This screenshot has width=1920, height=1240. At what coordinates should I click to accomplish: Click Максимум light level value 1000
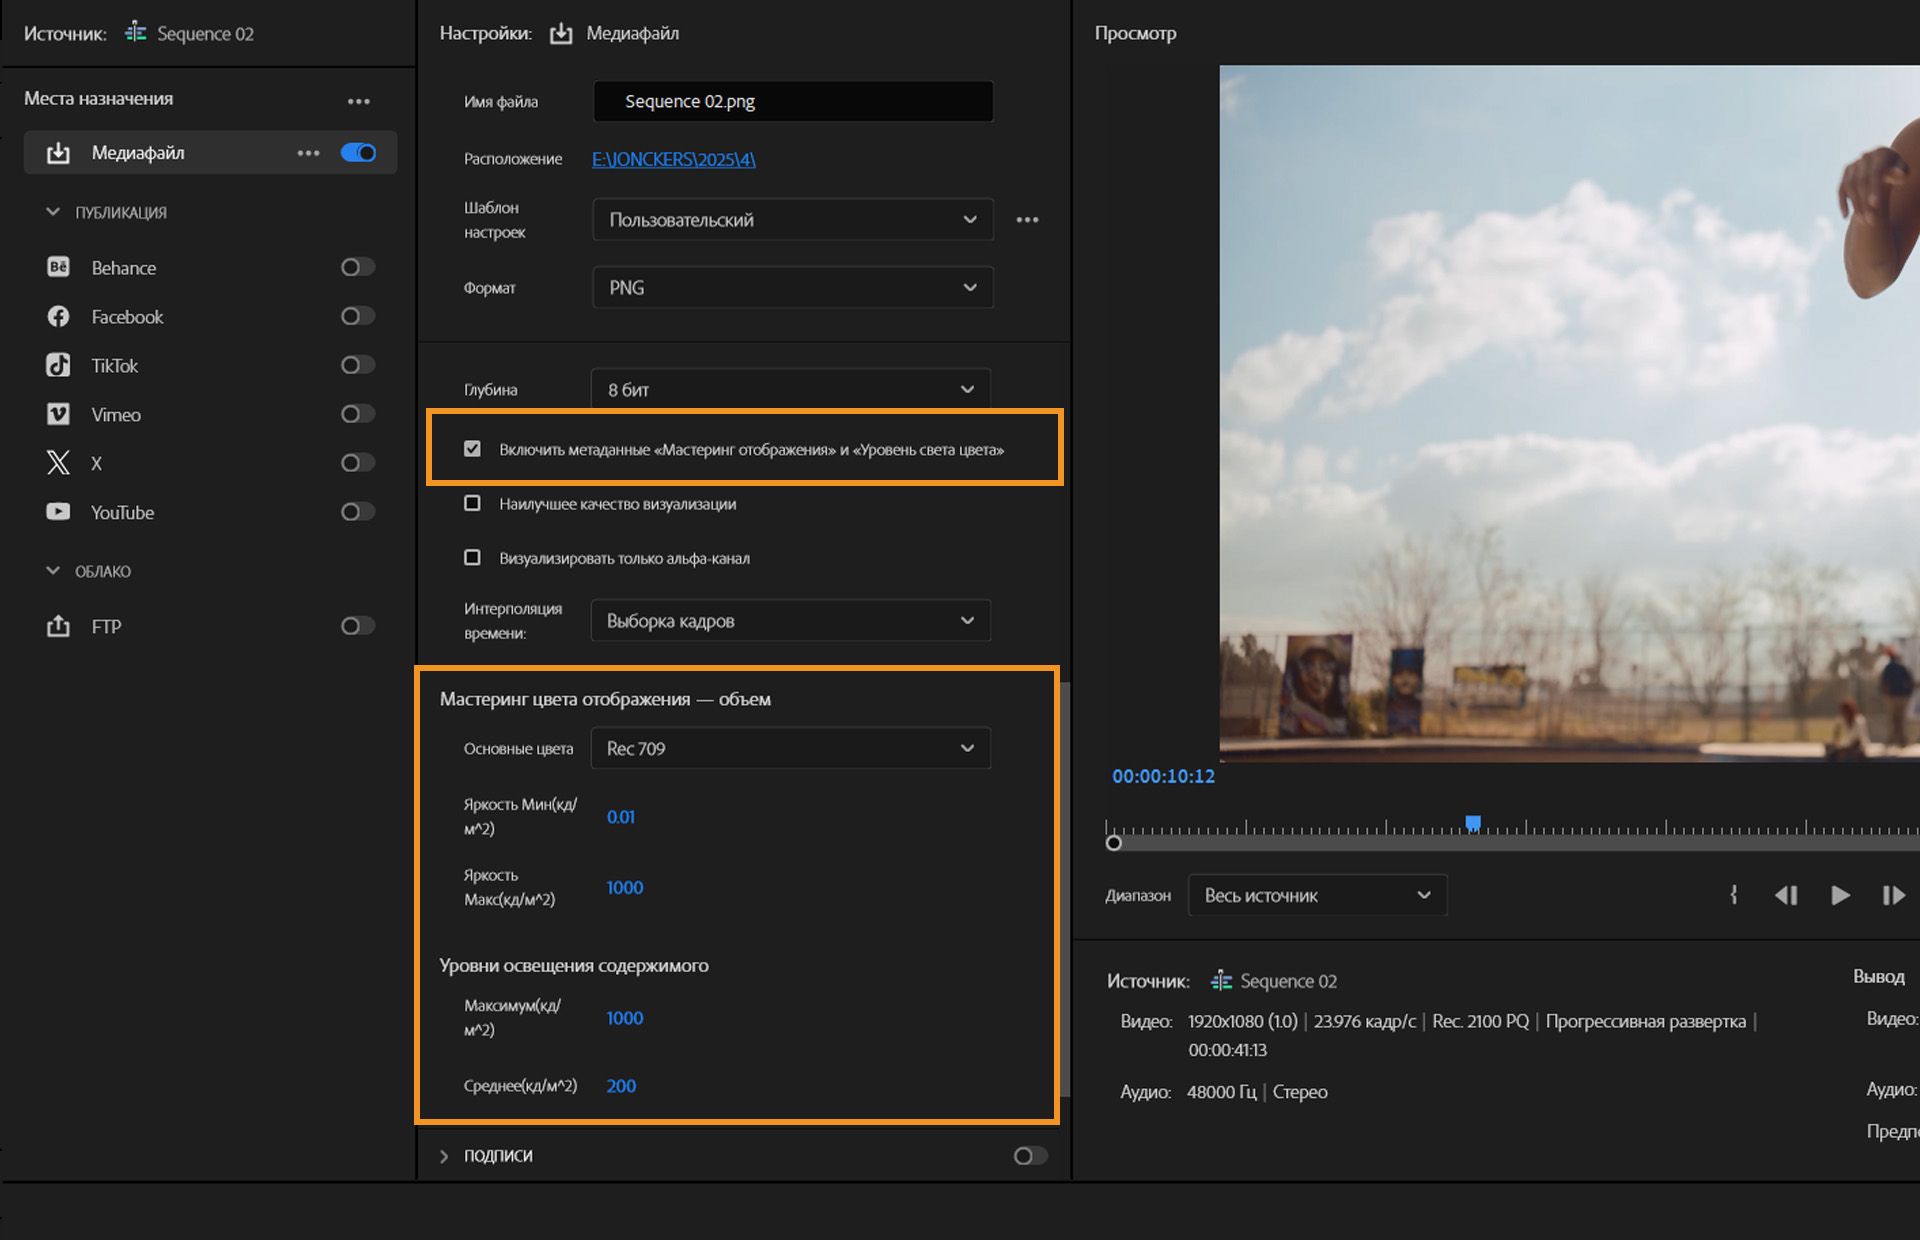coord(624,1018)
